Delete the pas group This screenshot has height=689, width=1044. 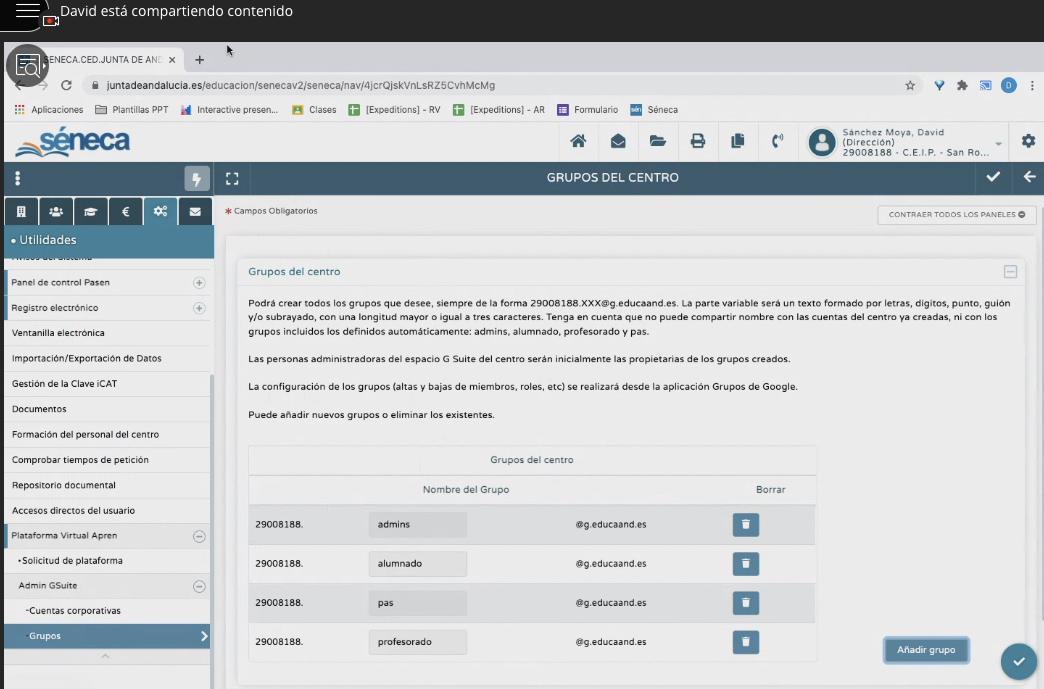point(746,603)
